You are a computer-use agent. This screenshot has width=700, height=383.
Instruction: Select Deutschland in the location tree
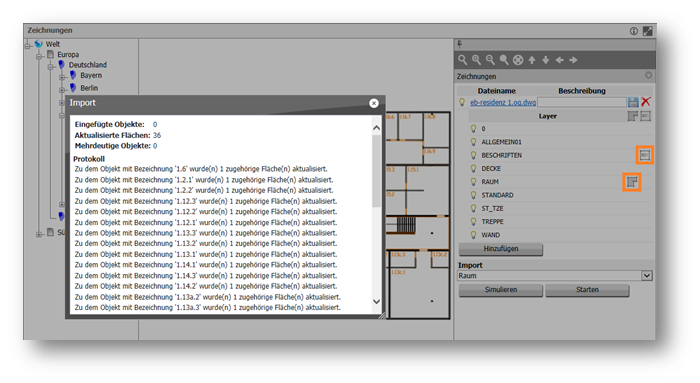click(x=88, y=65)
